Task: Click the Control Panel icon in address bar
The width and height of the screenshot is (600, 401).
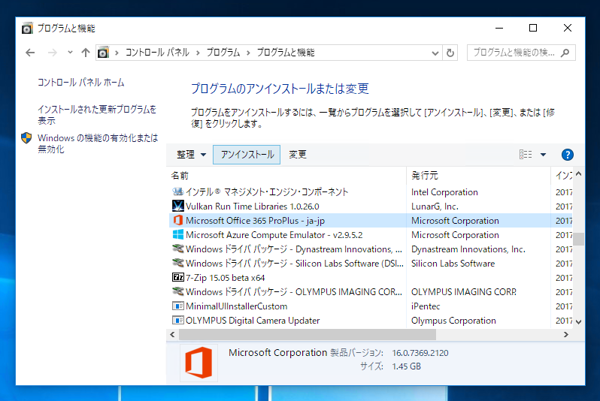Action: point(103,52)
